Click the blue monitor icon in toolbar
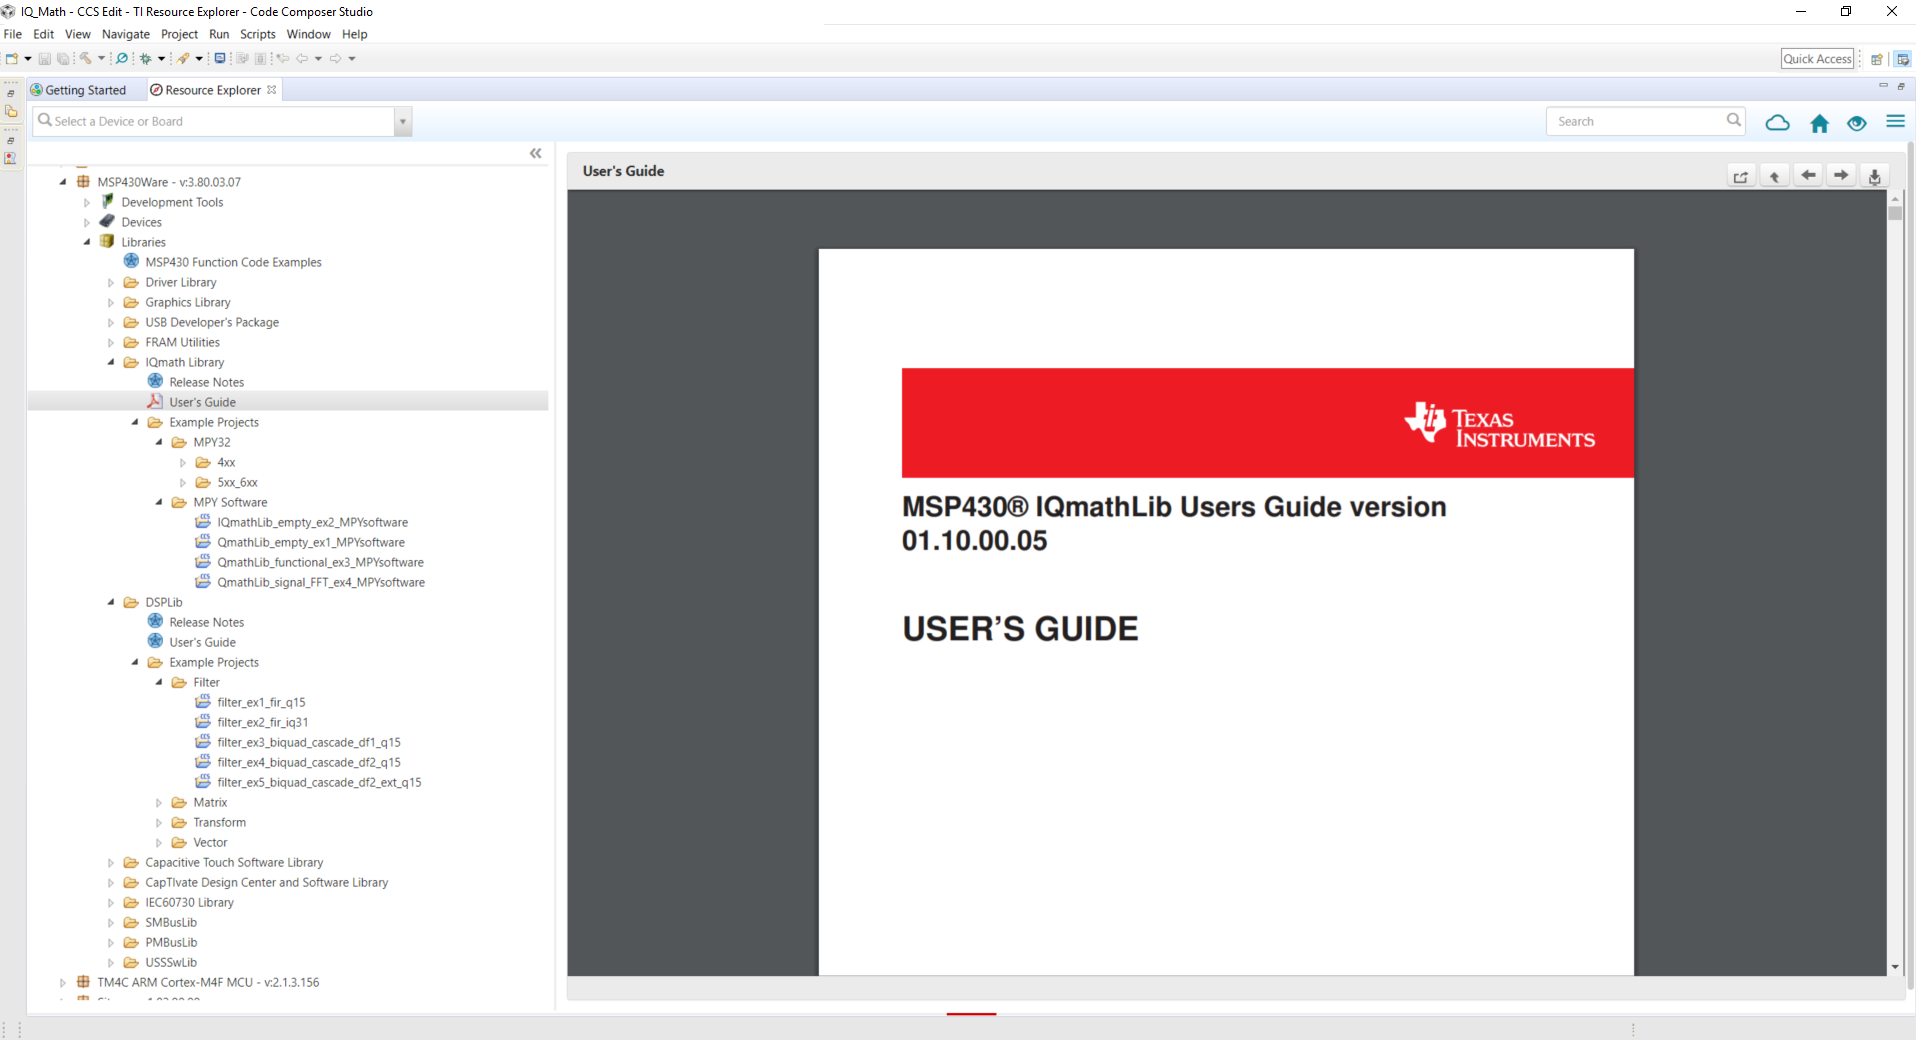1916x1040 pixels. tap(220, 59)
